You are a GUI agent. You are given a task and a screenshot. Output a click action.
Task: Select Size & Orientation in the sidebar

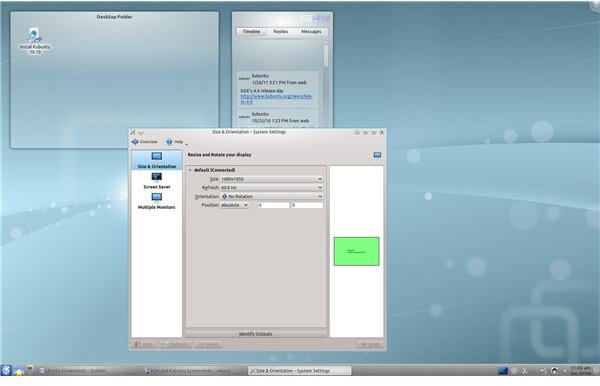[157, 160]
